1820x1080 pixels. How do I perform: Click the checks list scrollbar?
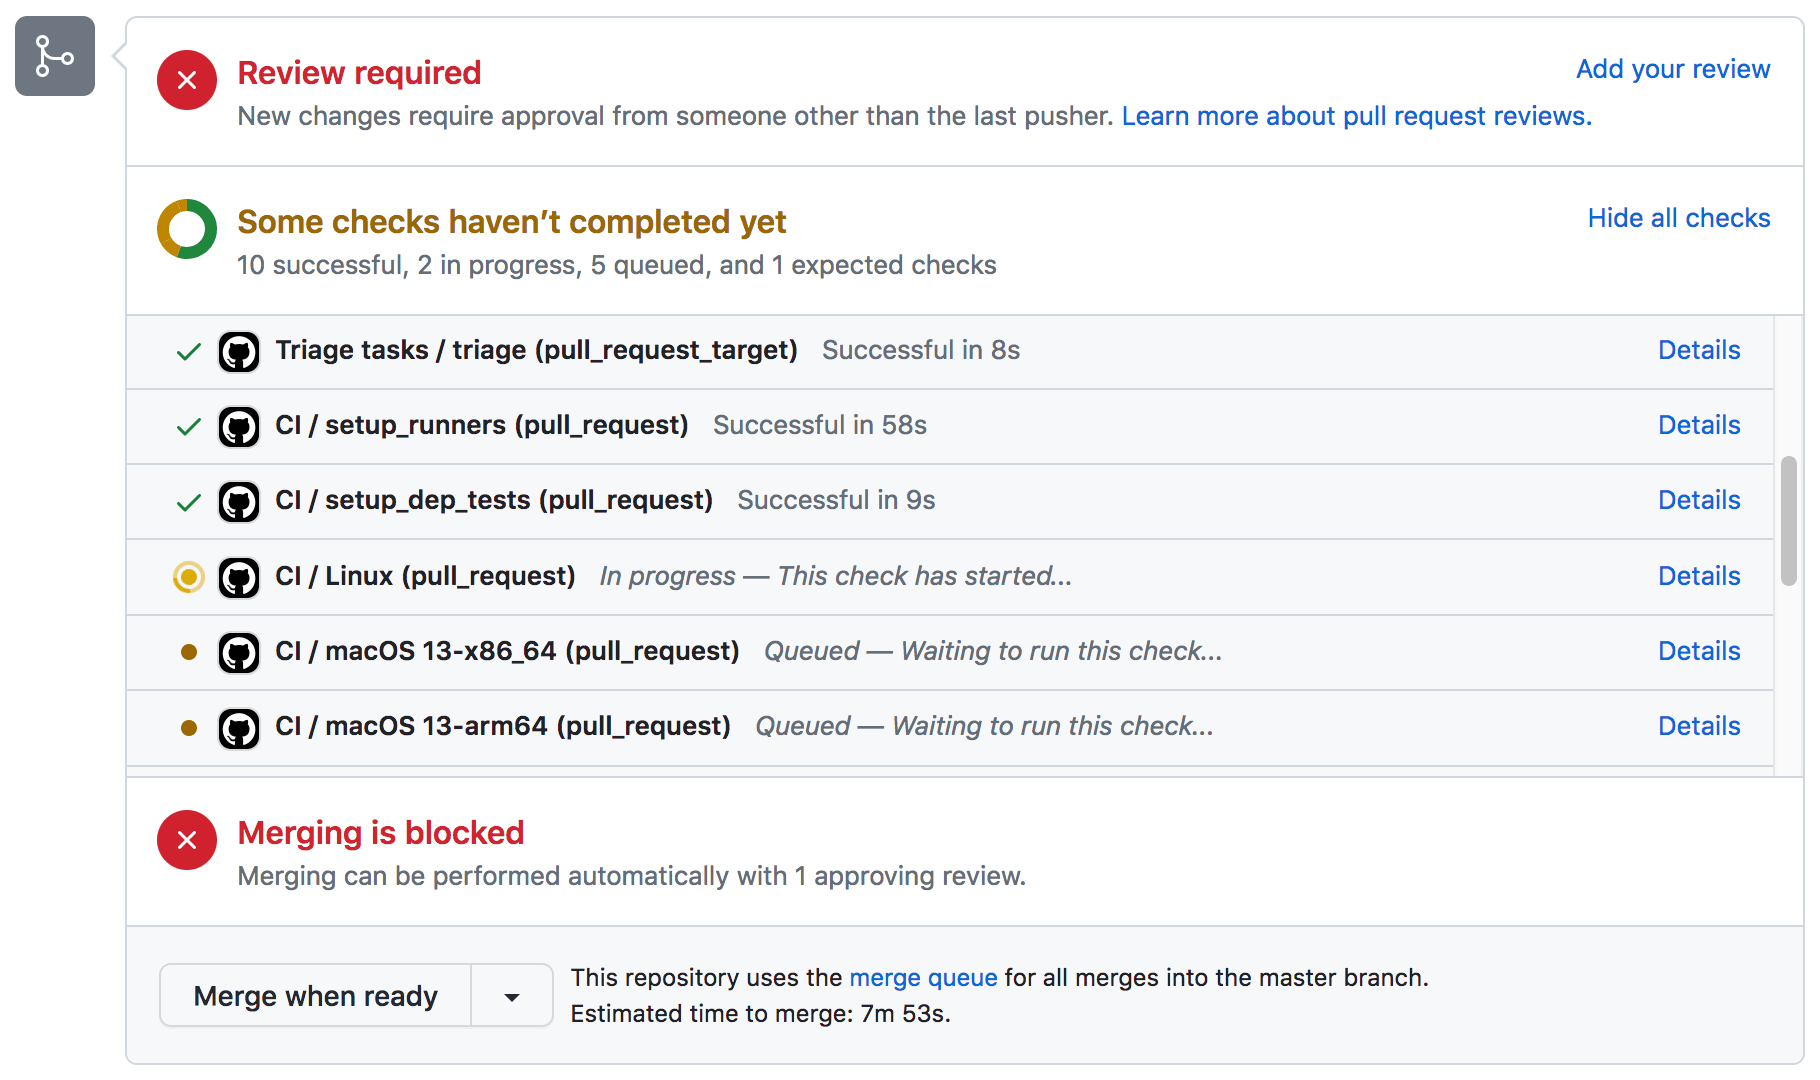(1788, 520)
